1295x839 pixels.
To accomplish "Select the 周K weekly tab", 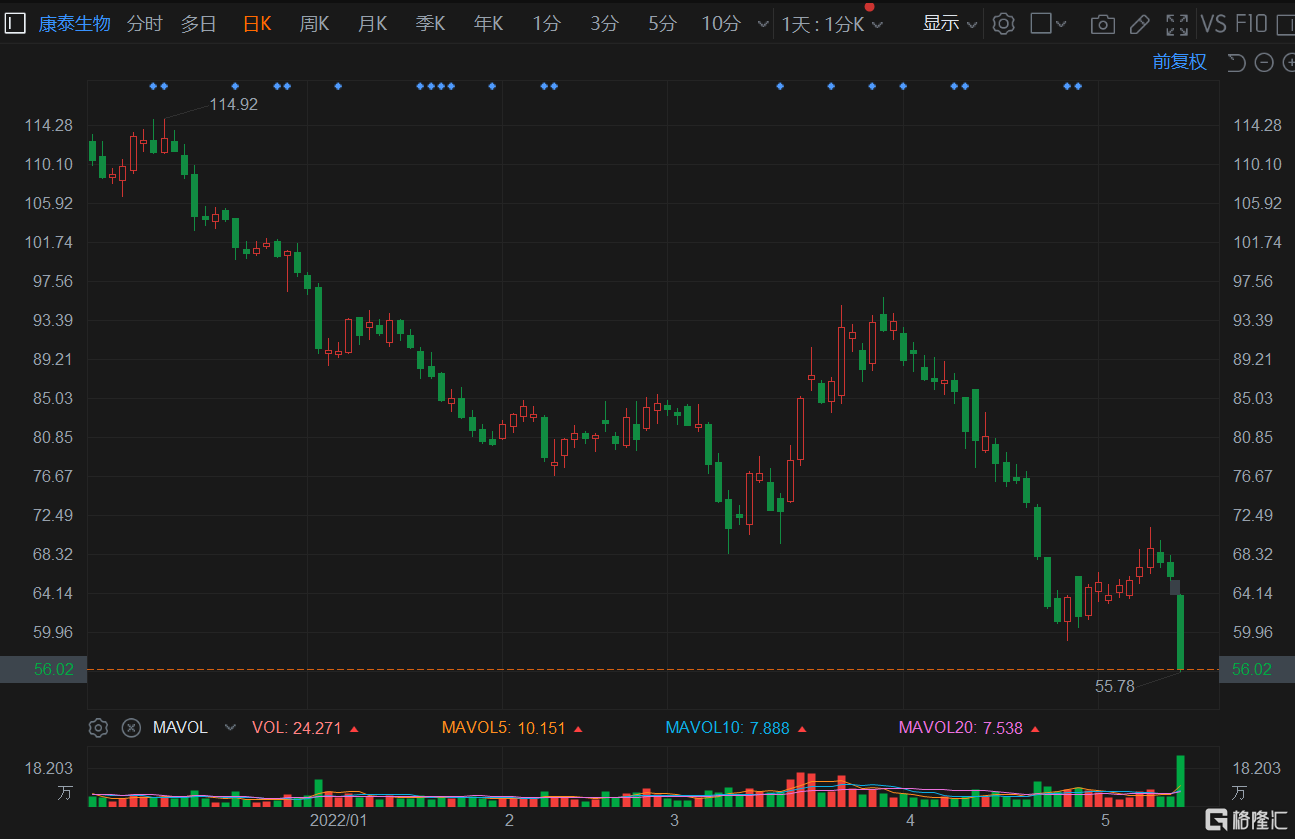I will [x=314, y=23].
